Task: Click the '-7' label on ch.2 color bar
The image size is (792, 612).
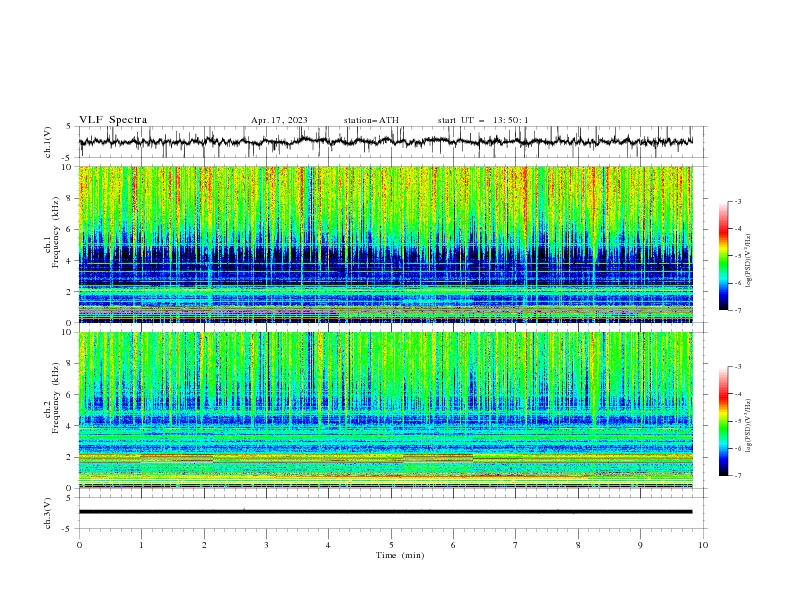Action: pos(737,476)
